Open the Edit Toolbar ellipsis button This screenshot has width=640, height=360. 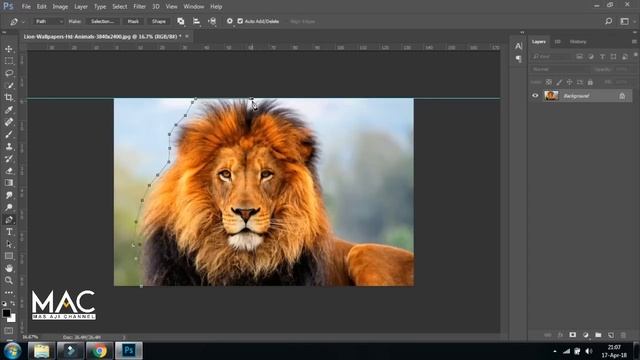click(x=9, y=292)
